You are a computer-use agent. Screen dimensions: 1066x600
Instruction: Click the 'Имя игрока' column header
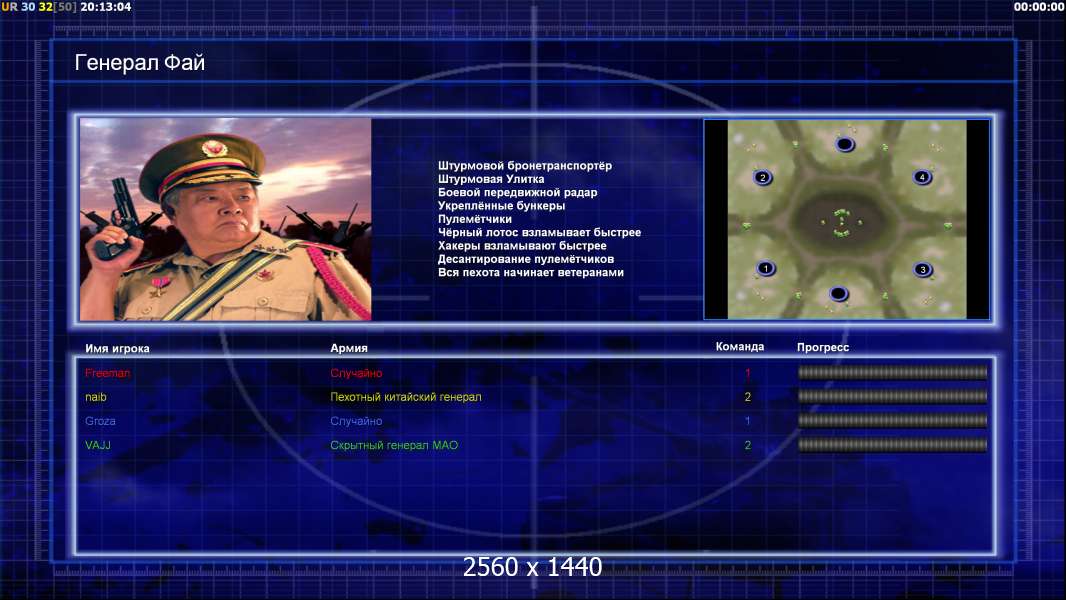(x=118, y=349)
